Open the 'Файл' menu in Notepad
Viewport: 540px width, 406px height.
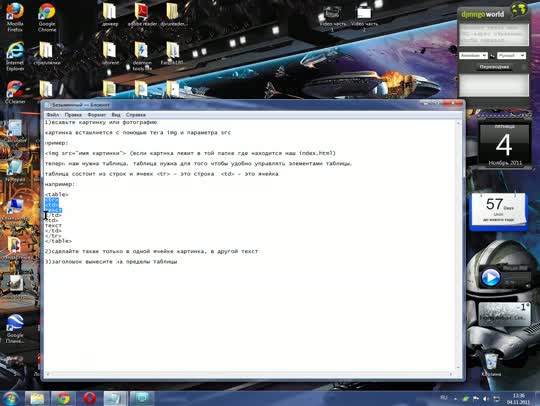(x=53, y=115)
